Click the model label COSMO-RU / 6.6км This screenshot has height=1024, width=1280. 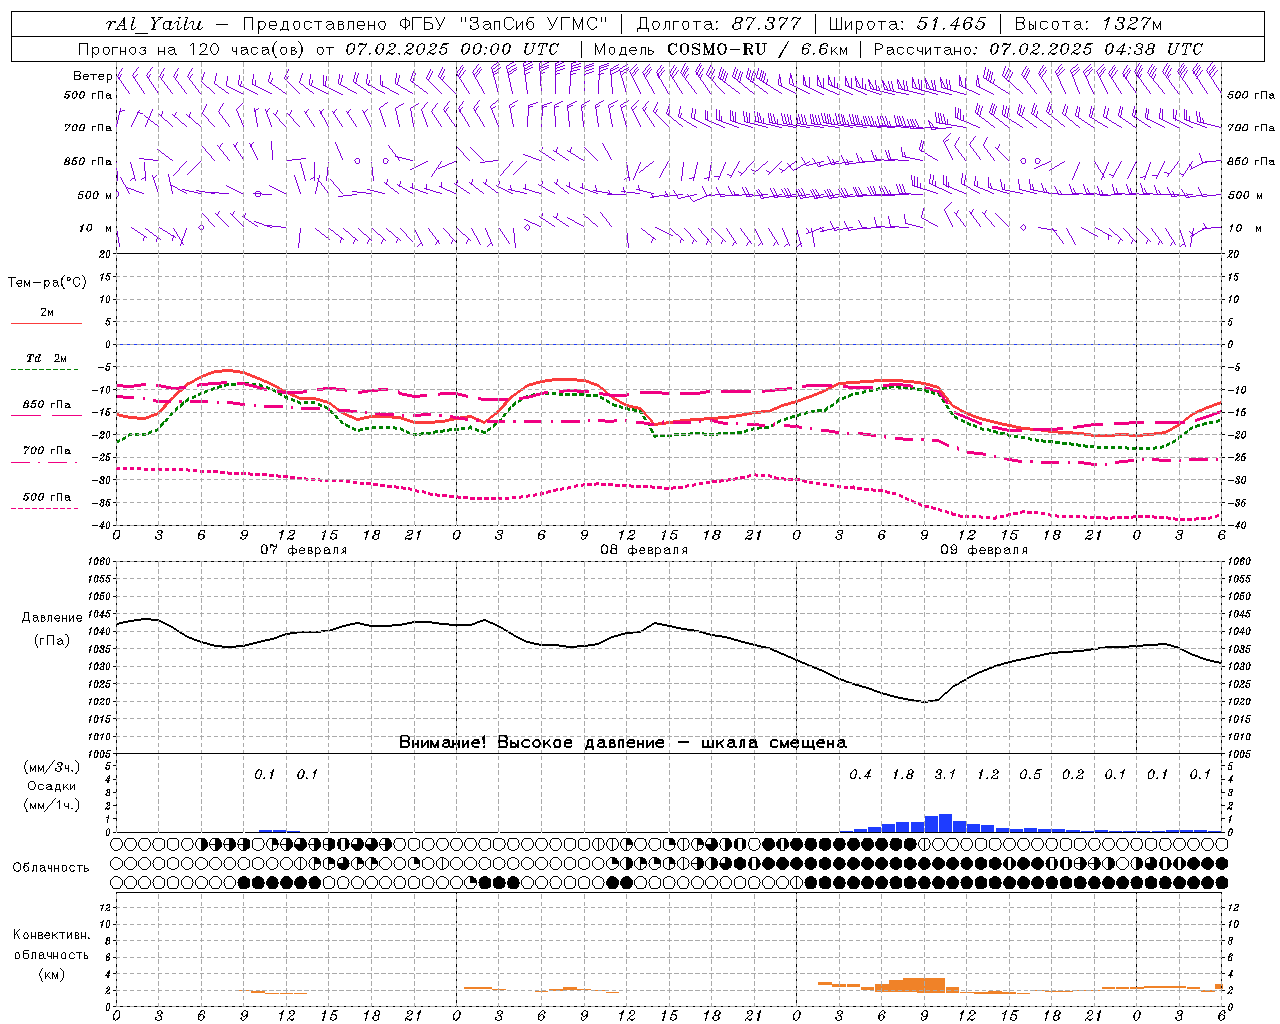click(757, 49)
